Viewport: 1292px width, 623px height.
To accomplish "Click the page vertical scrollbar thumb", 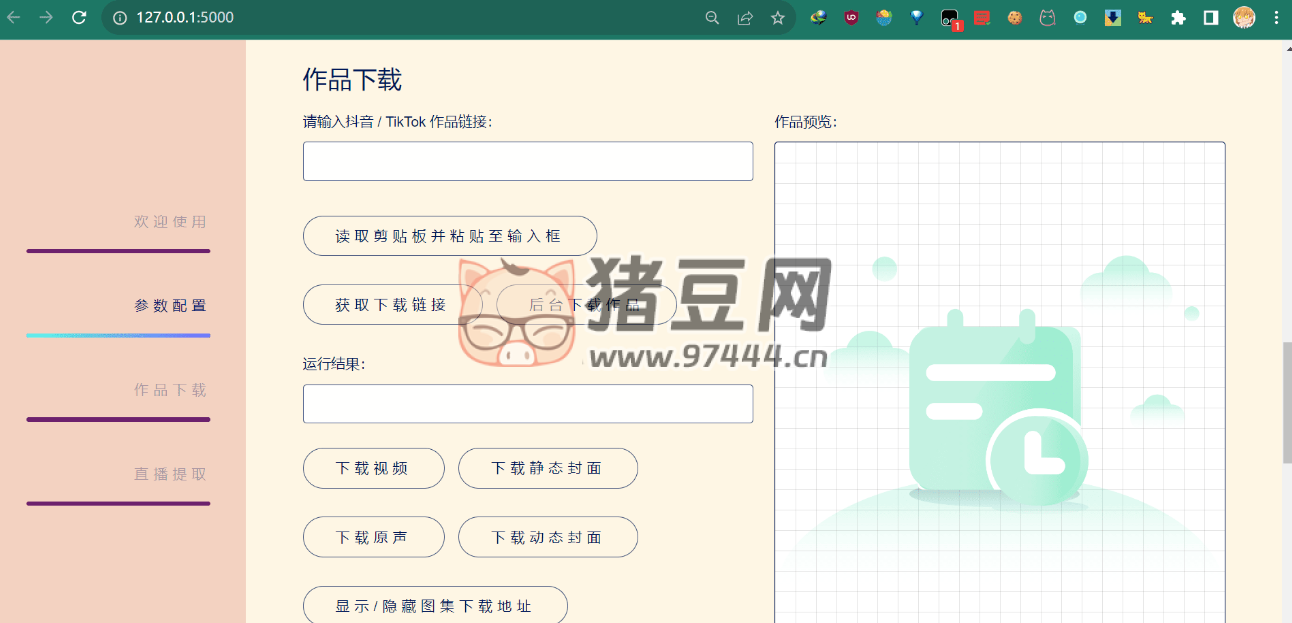I will 1286,402.
